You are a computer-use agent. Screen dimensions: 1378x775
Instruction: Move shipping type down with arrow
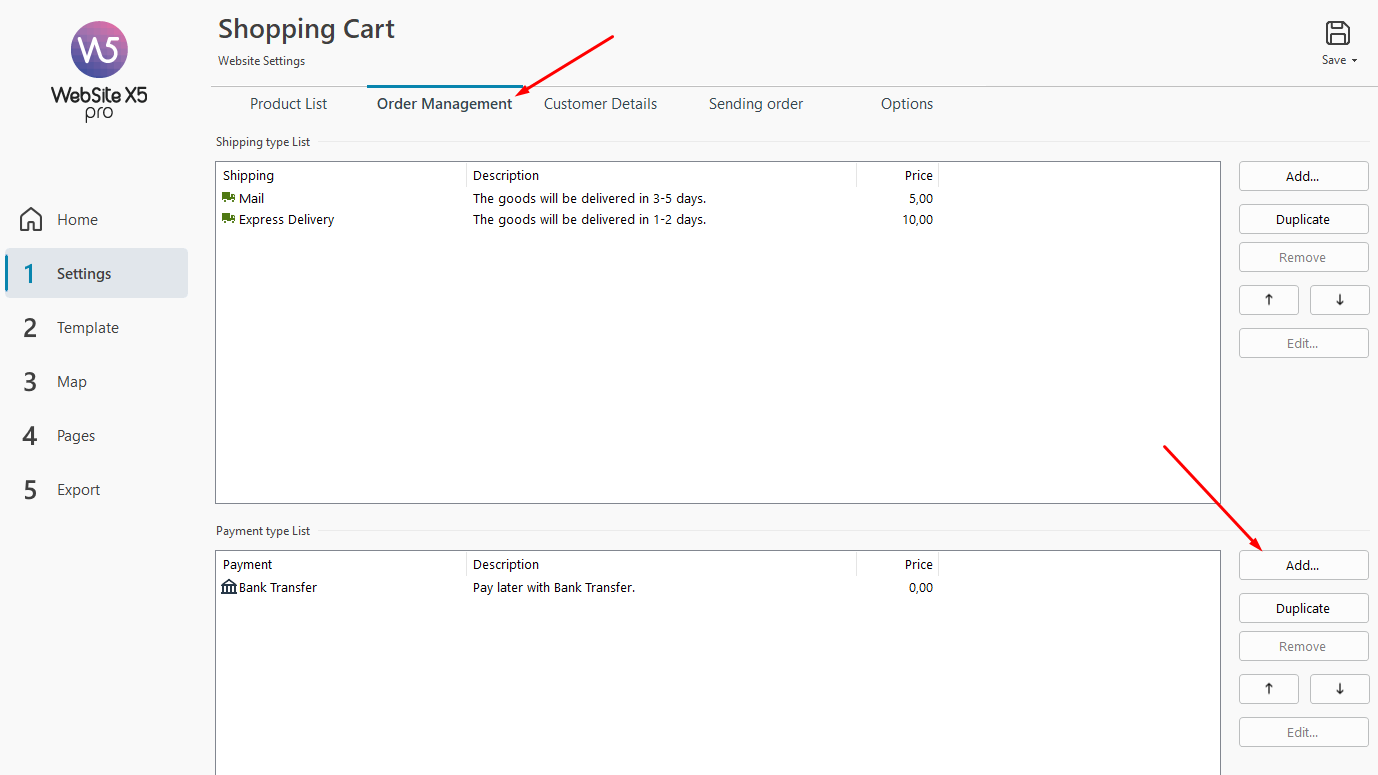[x=1339, y=300]
